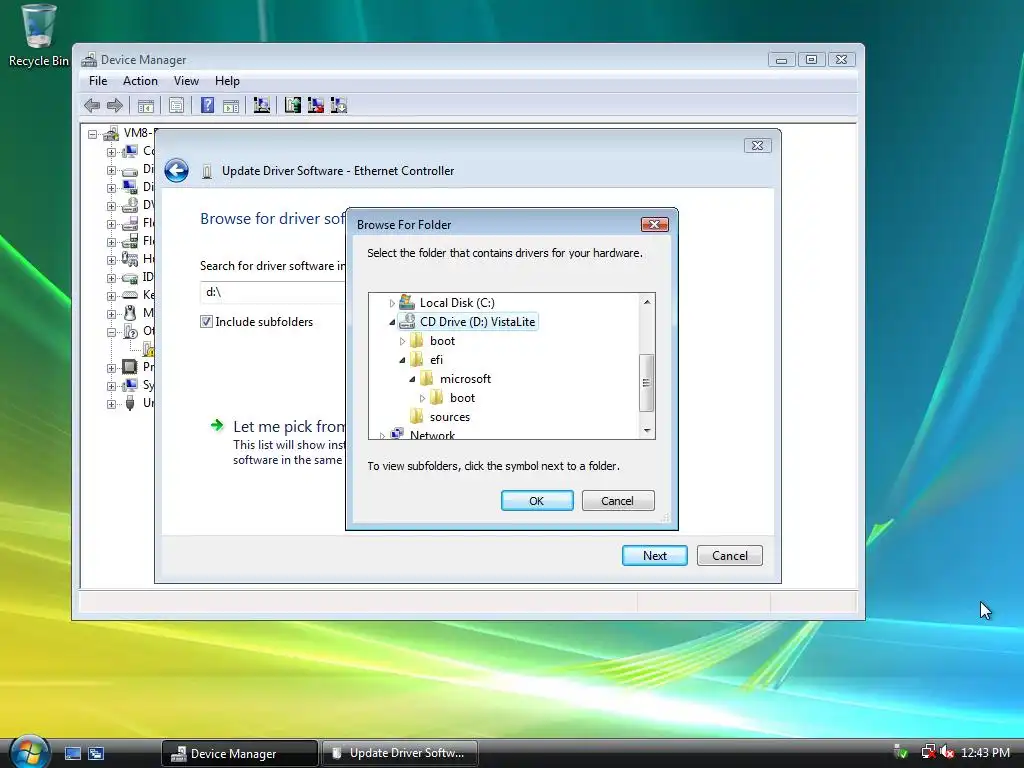Image resolution: width=1024 pixels, height=768 pixels.
Task: Select the sources folder label
Action: click(449, 417)
